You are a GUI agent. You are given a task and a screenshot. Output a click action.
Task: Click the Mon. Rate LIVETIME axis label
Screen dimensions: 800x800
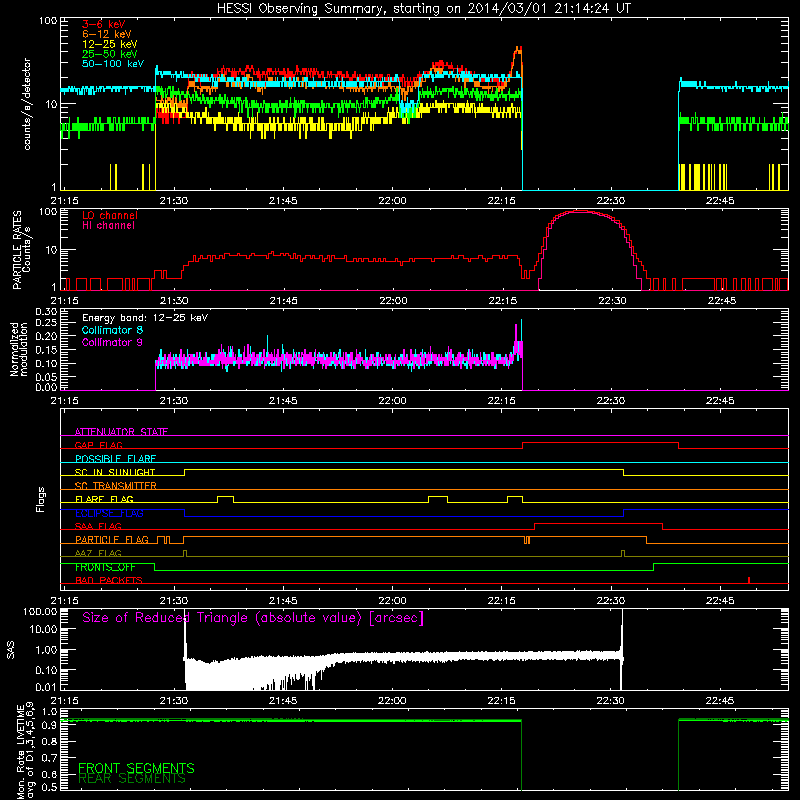click(26, 752)
